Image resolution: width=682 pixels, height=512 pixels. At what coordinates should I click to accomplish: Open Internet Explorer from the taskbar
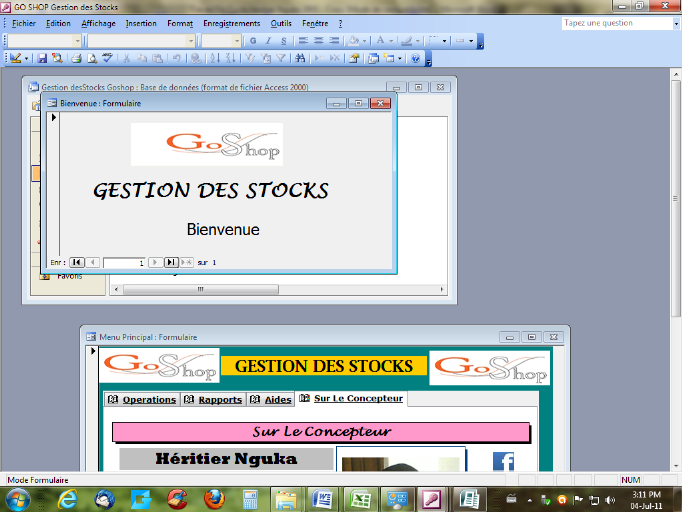point(69,497)
